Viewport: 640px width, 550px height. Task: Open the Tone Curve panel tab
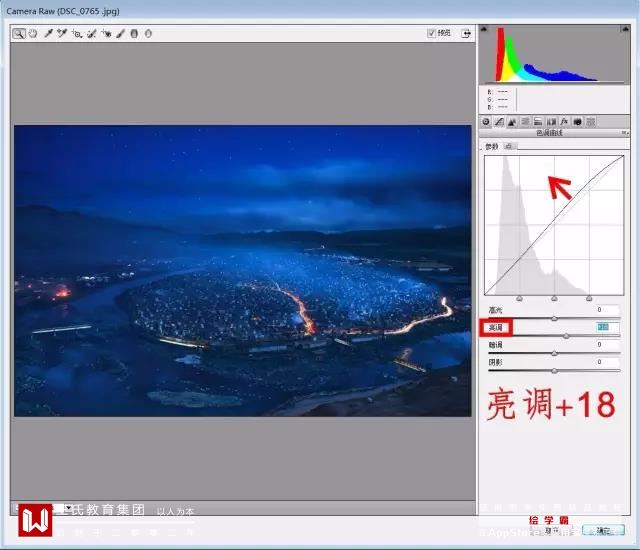[499, 122]
